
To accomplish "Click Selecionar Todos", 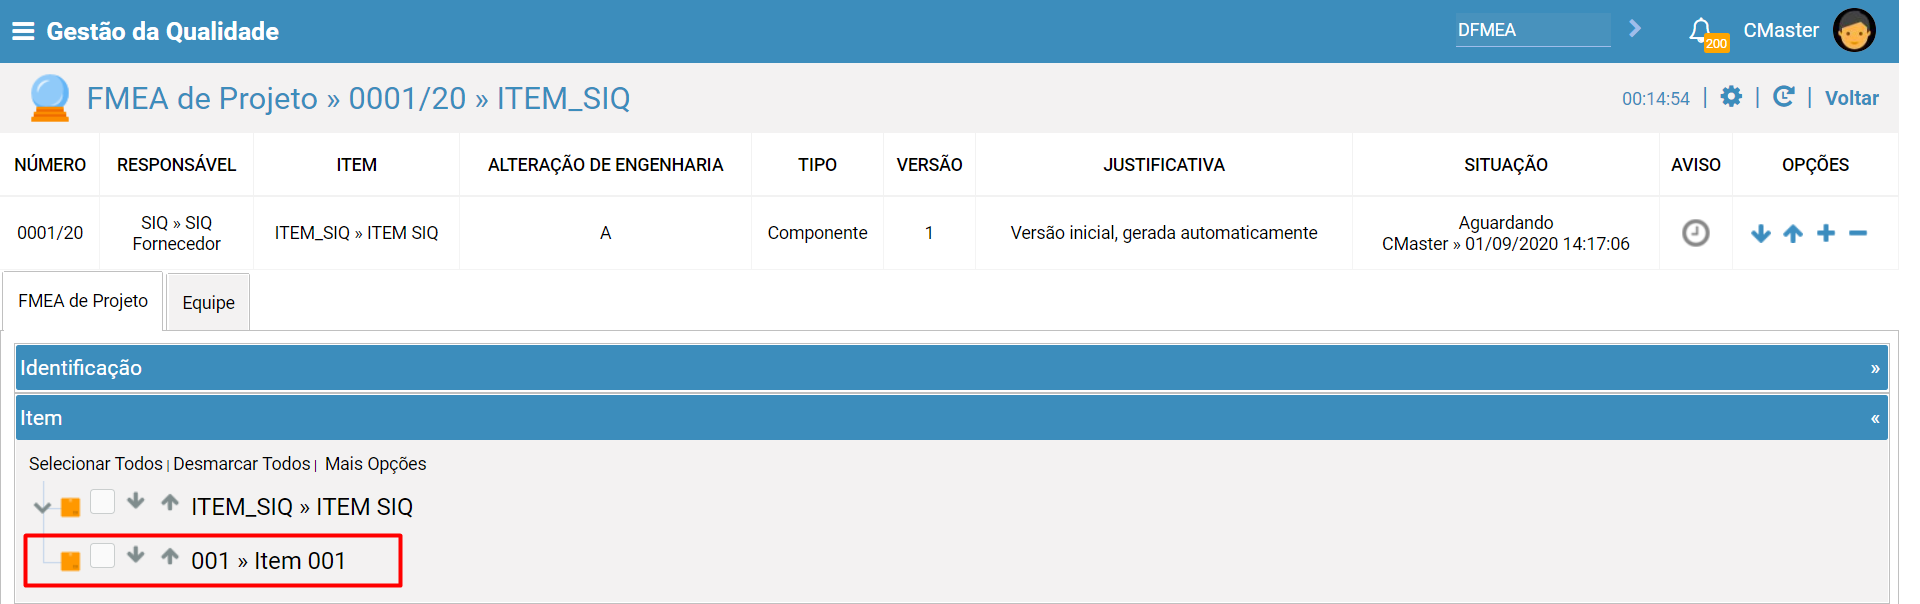I will pyautogui.click(x=95, y=464).
